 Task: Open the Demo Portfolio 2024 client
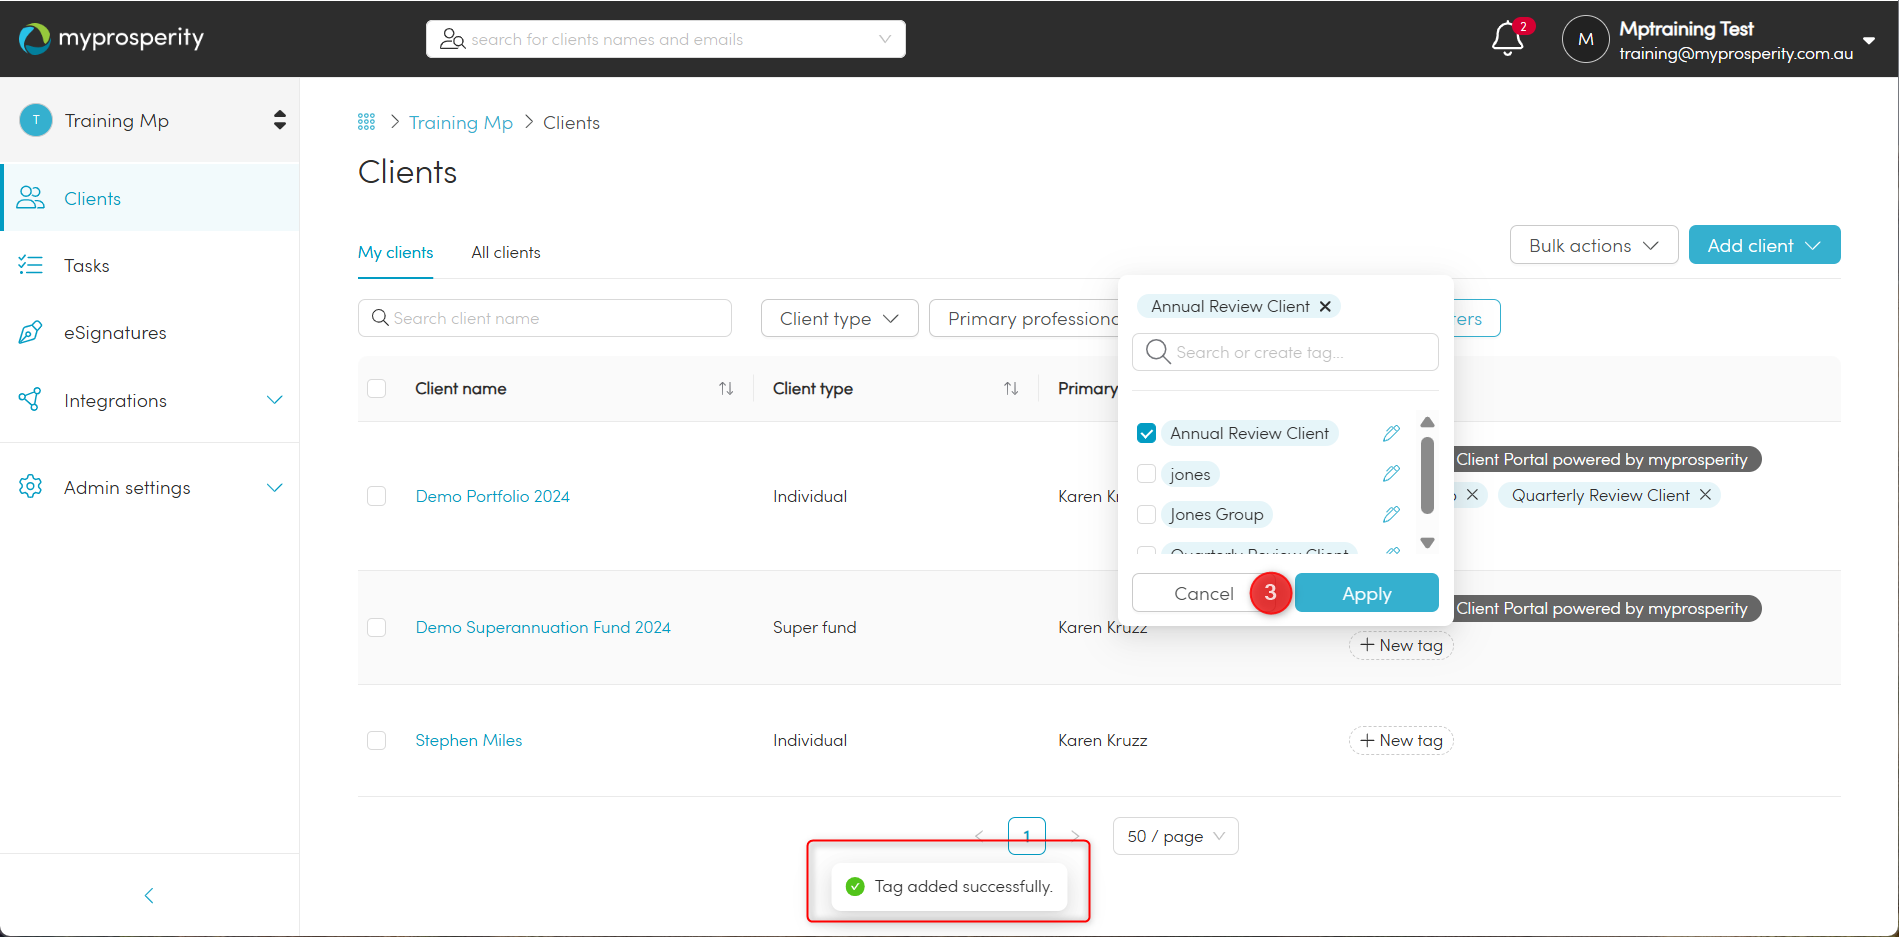492,496
